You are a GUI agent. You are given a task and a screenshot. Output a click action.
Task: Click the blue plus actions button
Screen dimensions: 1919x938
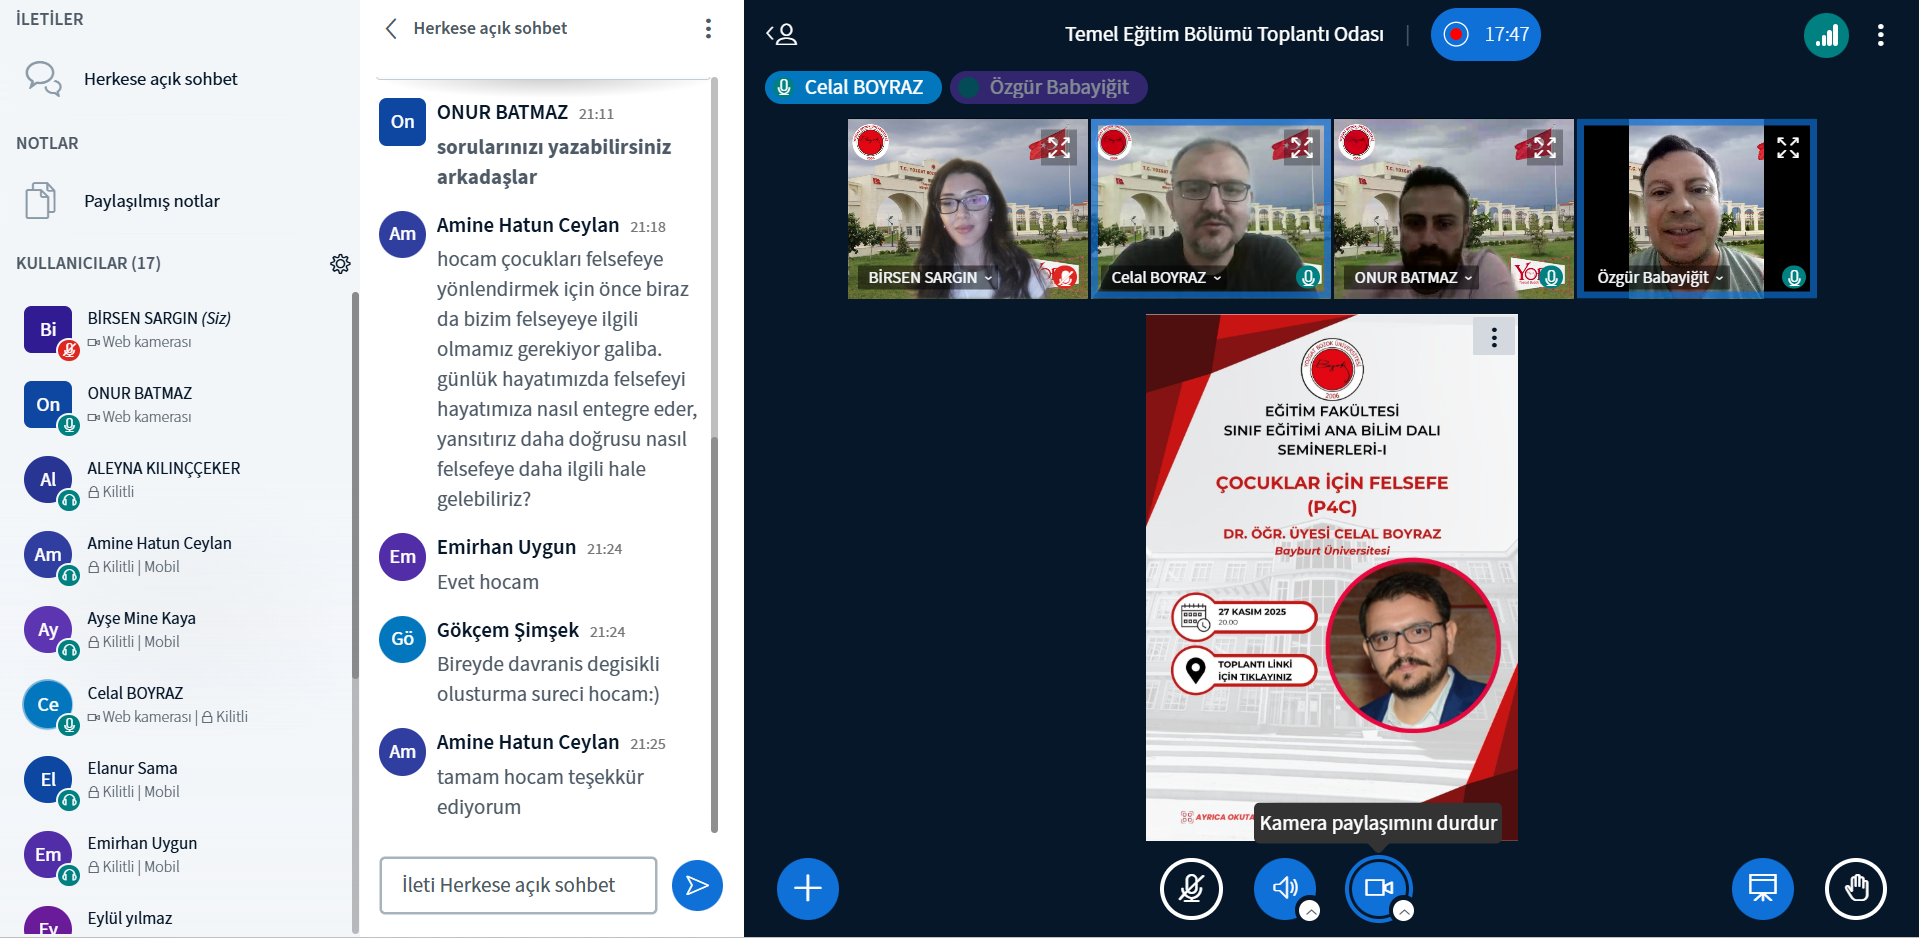(807, 888)
